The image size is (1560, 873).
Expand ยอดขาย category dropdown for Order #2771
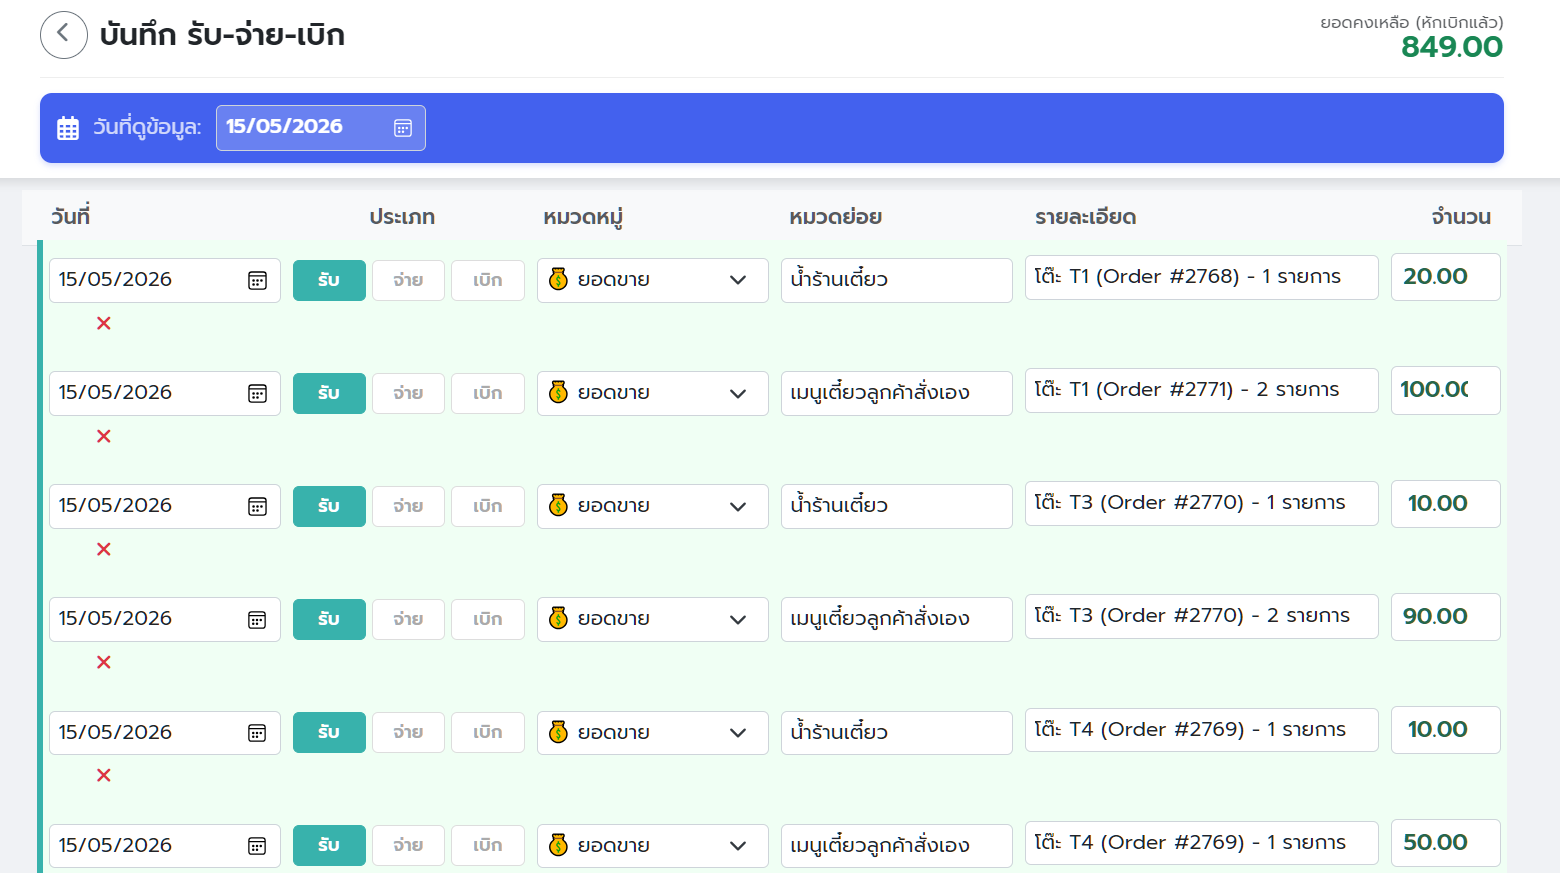point(653,393)
